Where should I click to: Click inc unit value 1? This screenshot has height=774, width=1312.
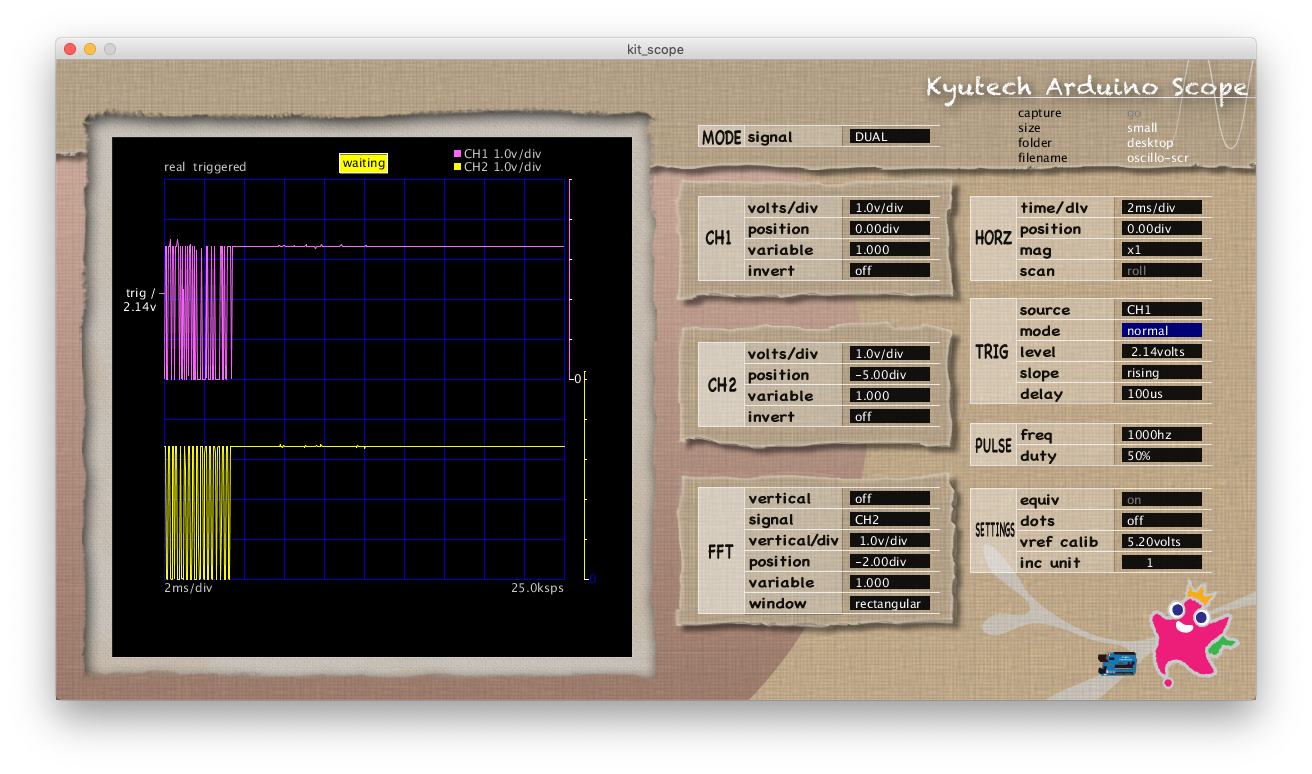1162,563
